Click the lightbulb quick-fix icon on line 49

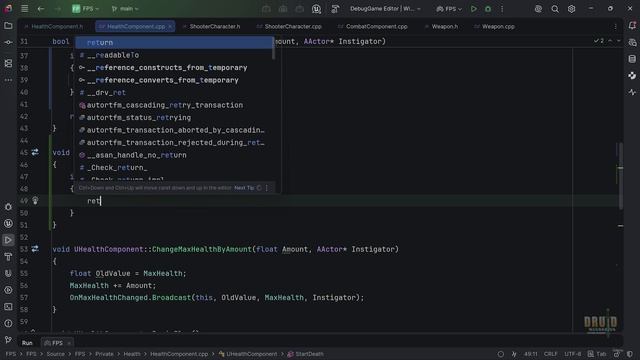coord(35,200)
